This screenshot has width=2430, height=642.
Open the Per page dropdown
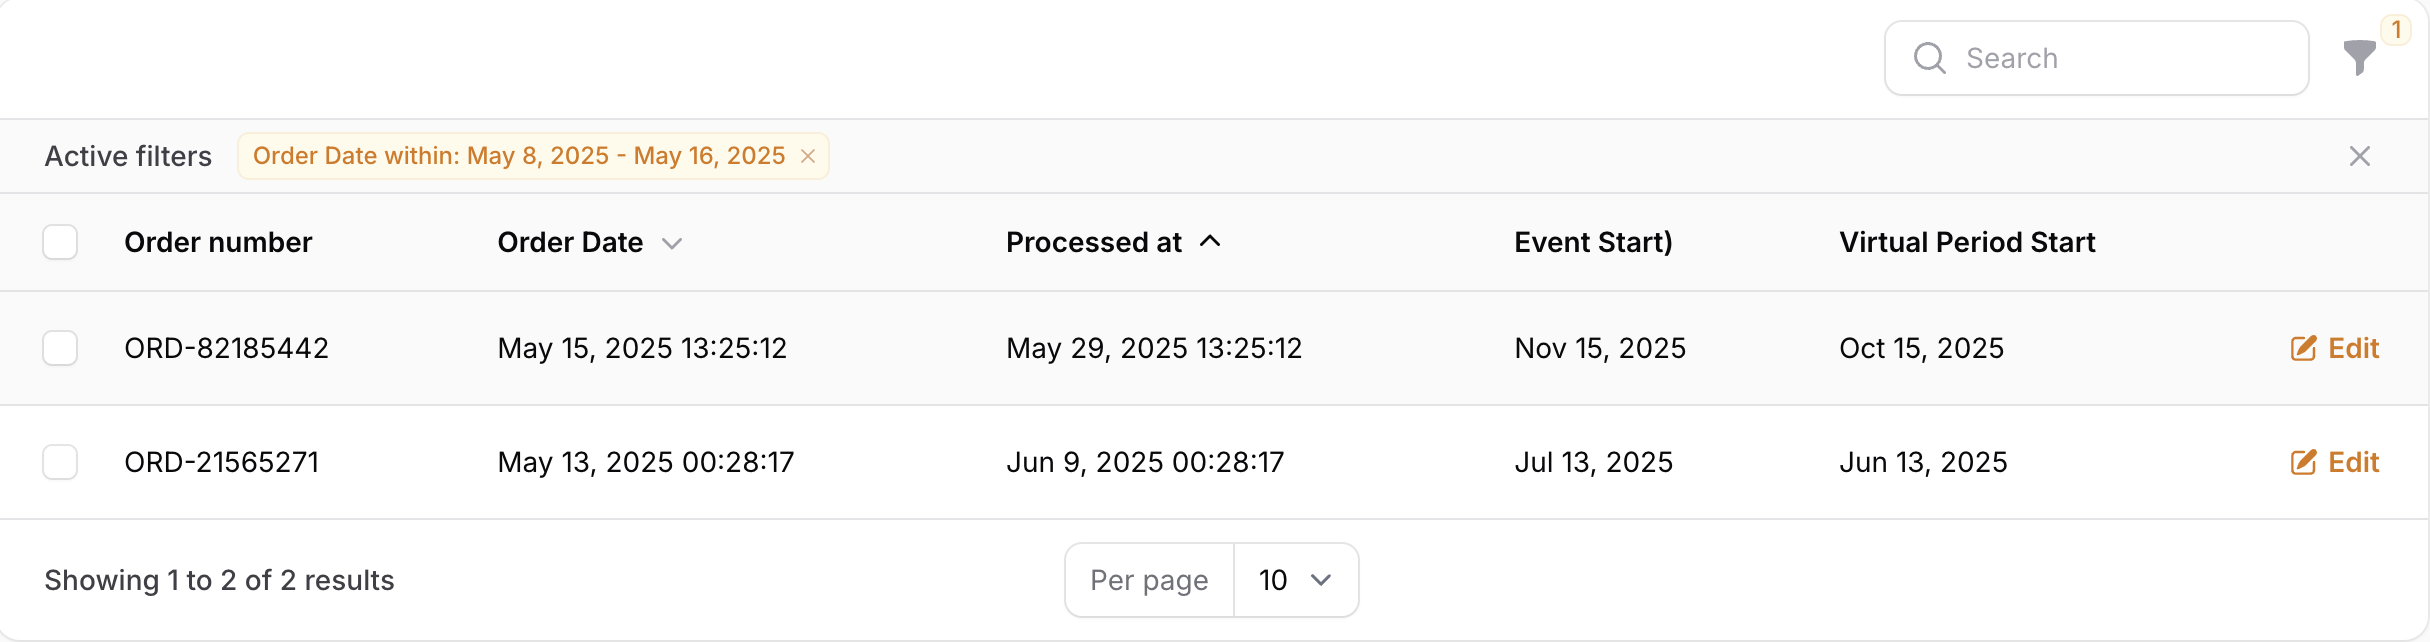pyautogui.click(x=1295, y=580)
